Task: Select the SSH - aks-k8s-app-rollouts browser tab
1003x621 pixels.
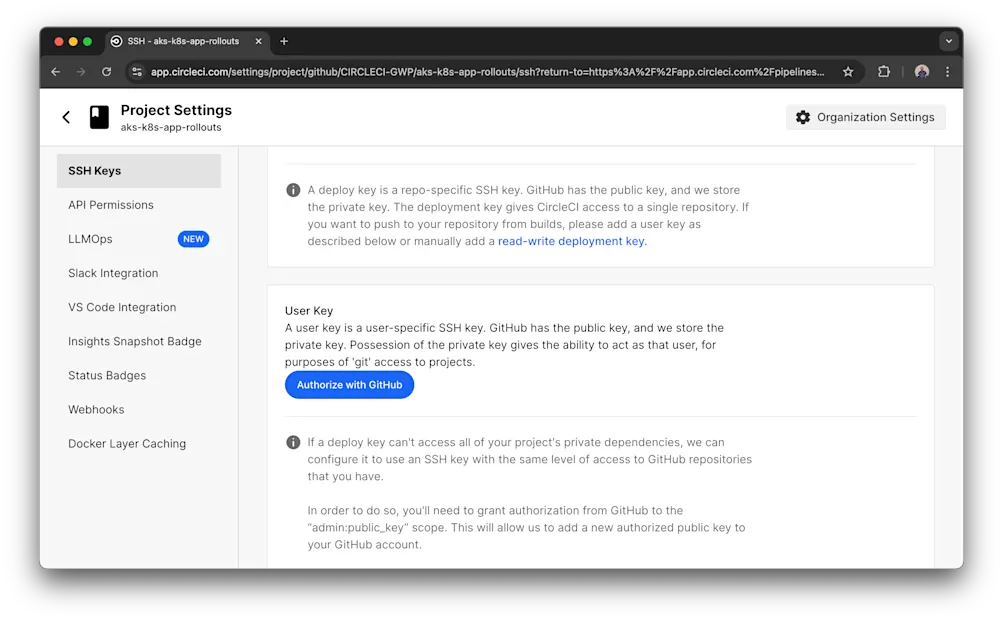Action: pyautogui.click(x=186, y=41)
